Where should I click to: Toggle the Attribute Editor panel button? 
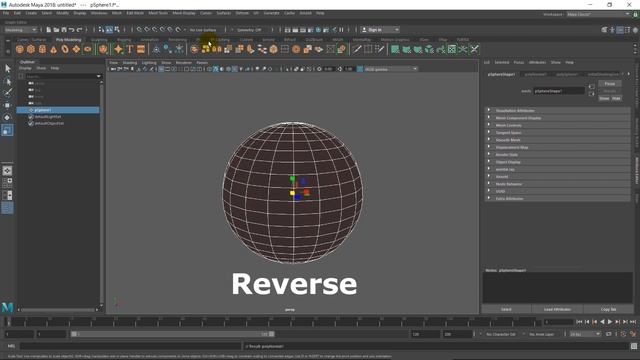tap(620, 30)
